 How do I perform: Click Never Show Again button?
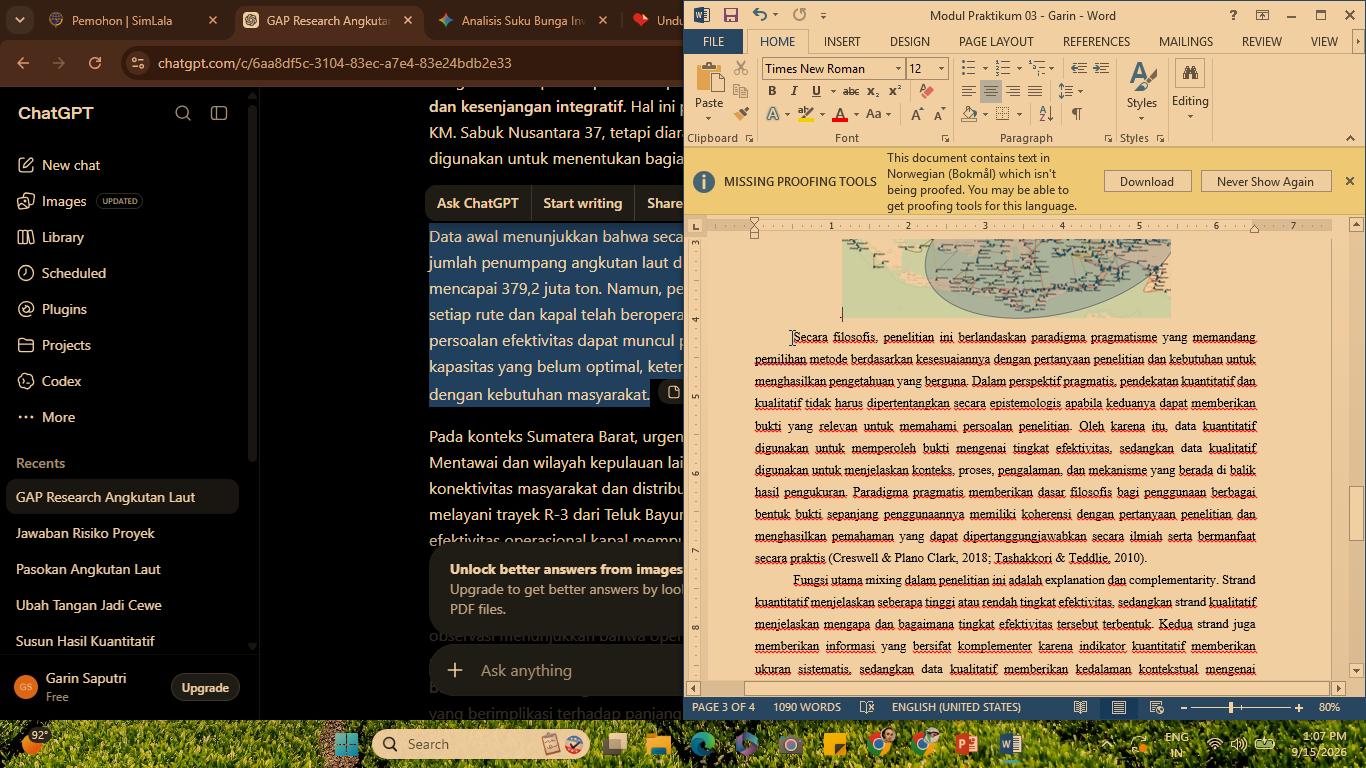point(1265,181)
